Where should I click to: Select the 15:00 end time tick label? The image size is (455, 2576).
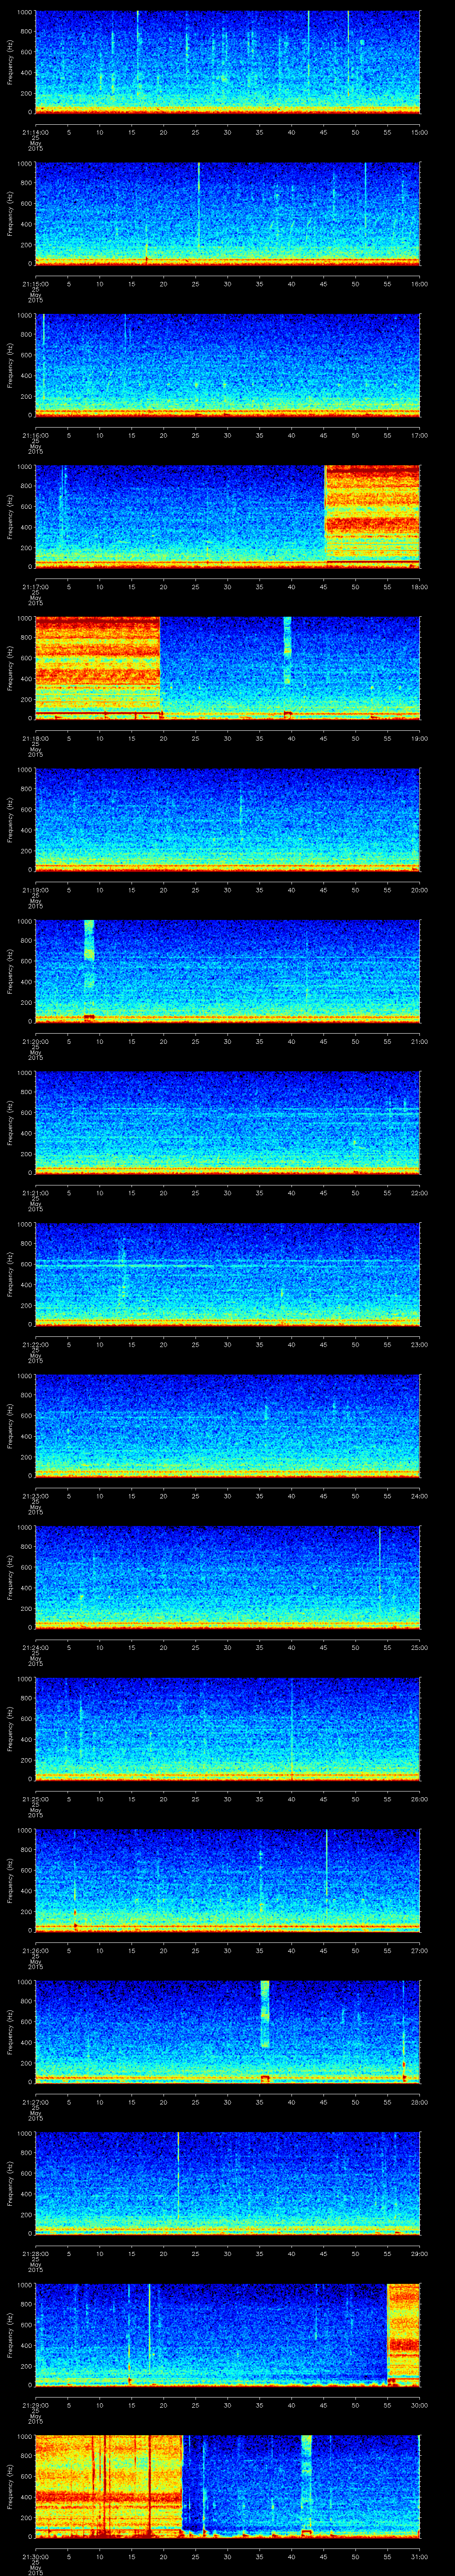(419, 132)
